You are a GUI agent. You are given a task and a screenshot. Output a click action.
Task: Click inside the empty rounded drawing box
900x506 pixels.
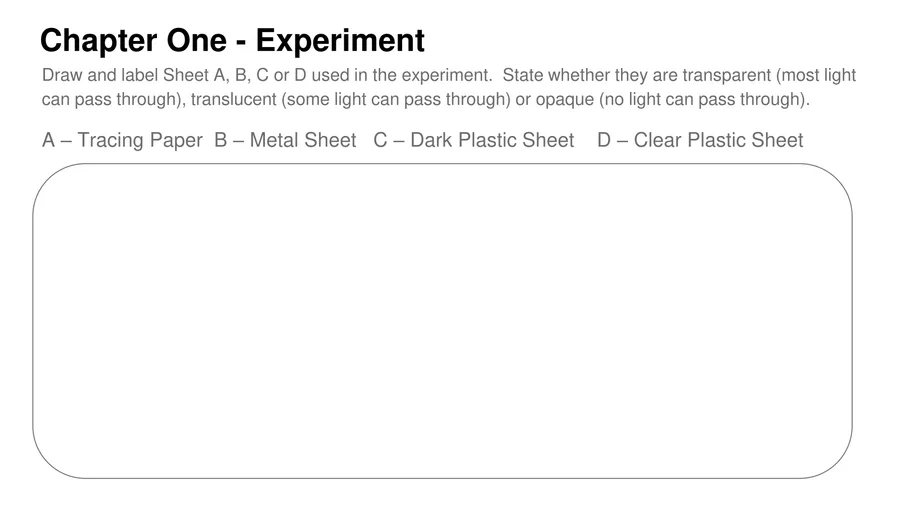(442, 320)
